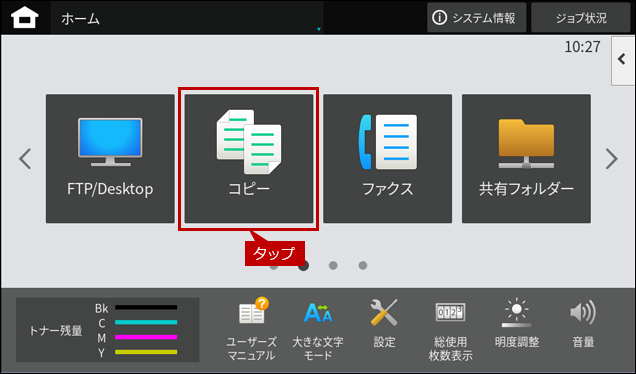Screen dimensions: 636x374
Task: Open the 共有フォルダー shared folder tile
Action: [526, 159]
